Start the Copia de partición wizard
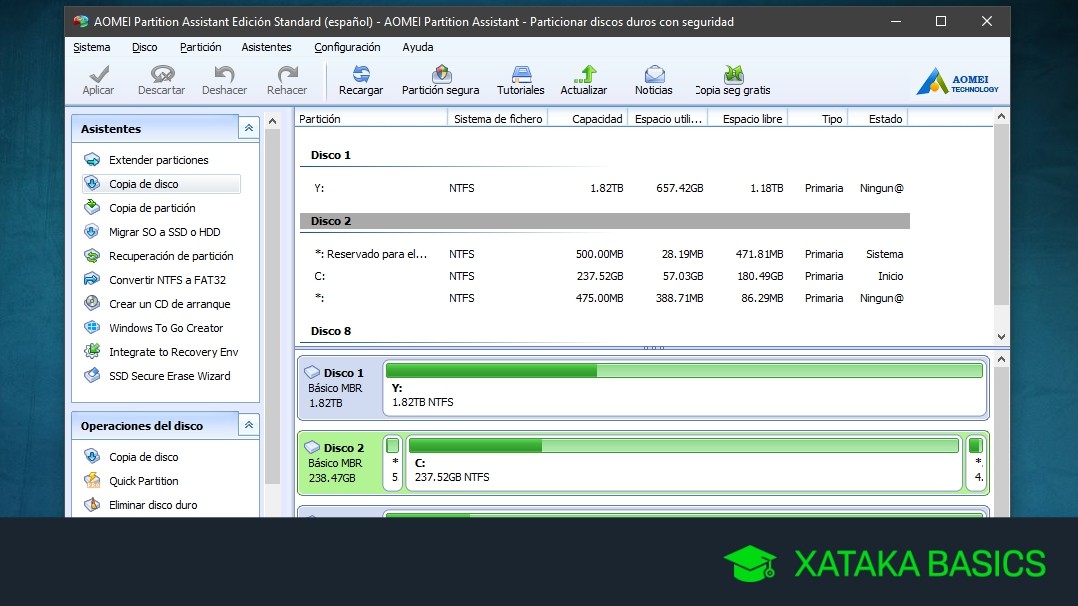The width and height of the screenshot is (1078, 606). (x=152, y=208)
